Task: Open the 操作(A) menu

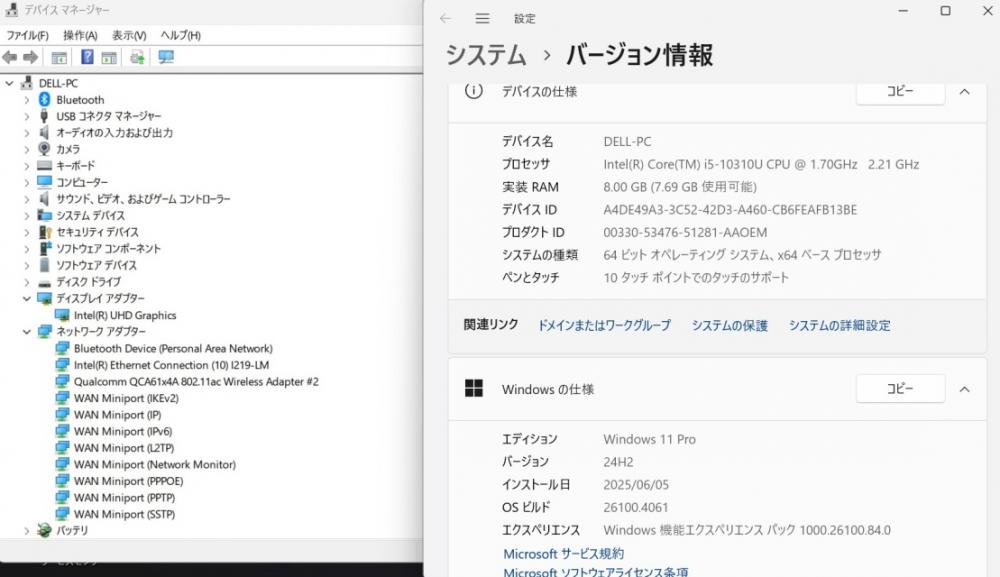Action: point(80,35)
